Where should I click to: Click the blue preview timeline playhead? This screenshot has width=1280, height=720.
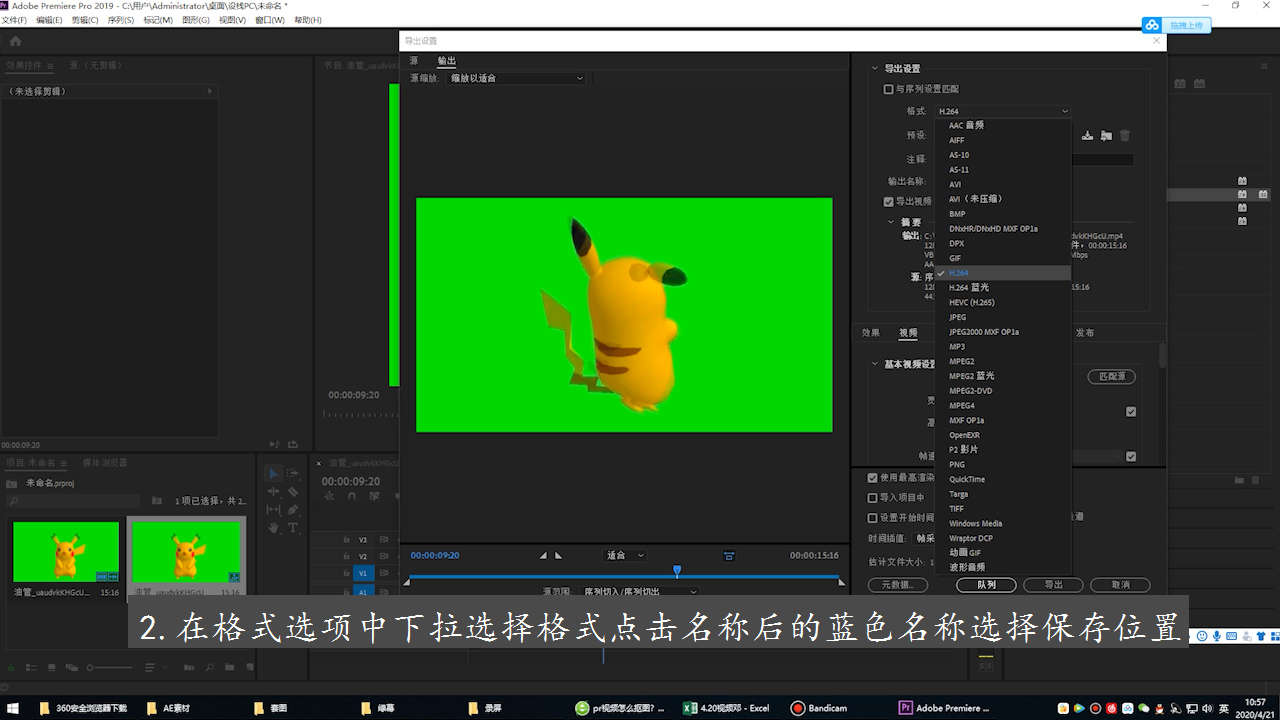click(x=677, y=571)
